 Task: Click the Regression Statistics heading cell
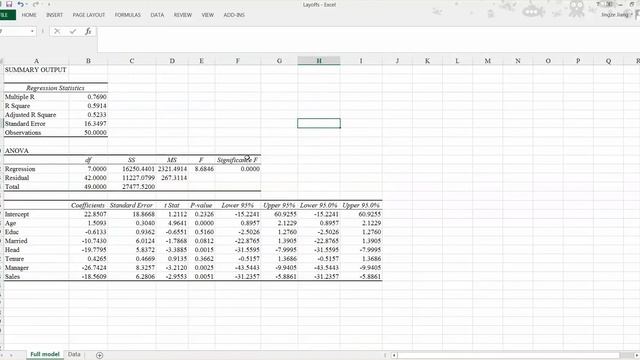coord(55,88)
